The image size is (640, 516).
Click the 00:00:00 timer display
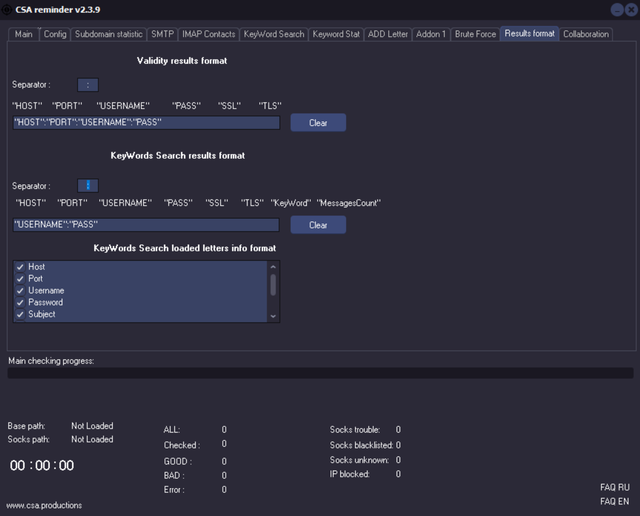click(x=42, y=465)
